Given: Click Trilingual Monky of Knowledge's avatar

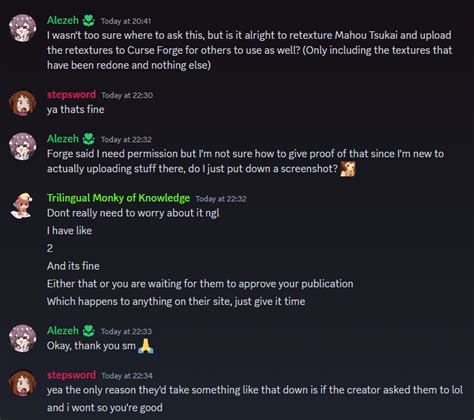Looking at the screenshot, I should 23,206.
